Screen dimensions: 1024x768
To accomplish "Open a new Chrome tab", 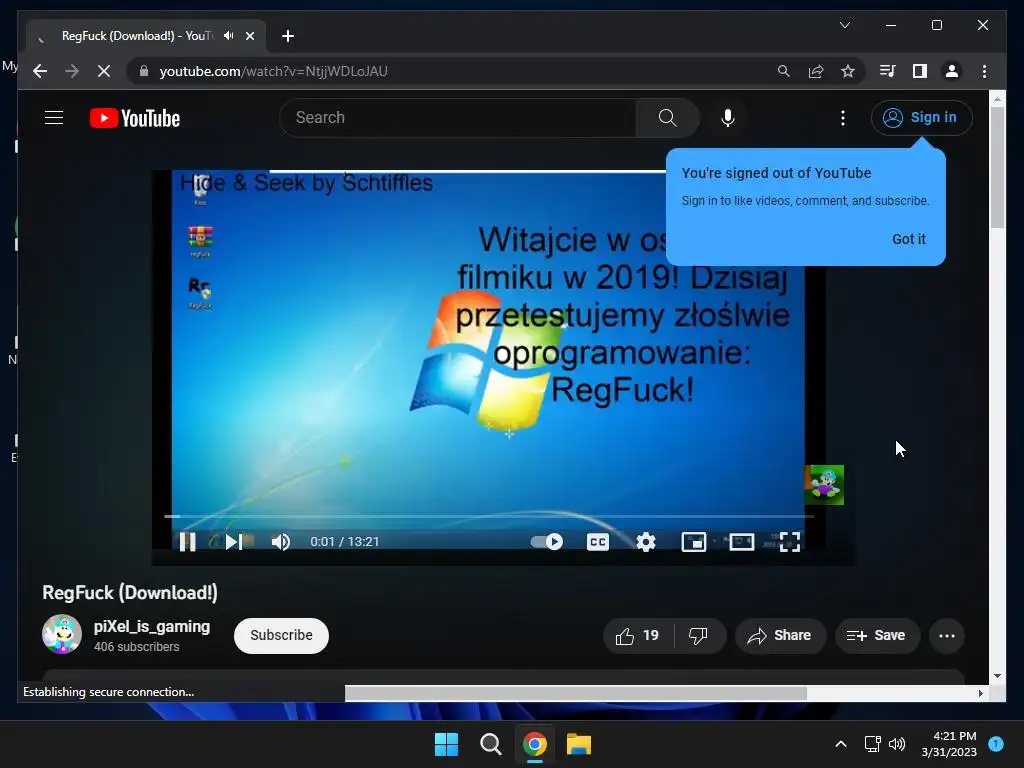I will pyautogui.click(x=287, y=36).
